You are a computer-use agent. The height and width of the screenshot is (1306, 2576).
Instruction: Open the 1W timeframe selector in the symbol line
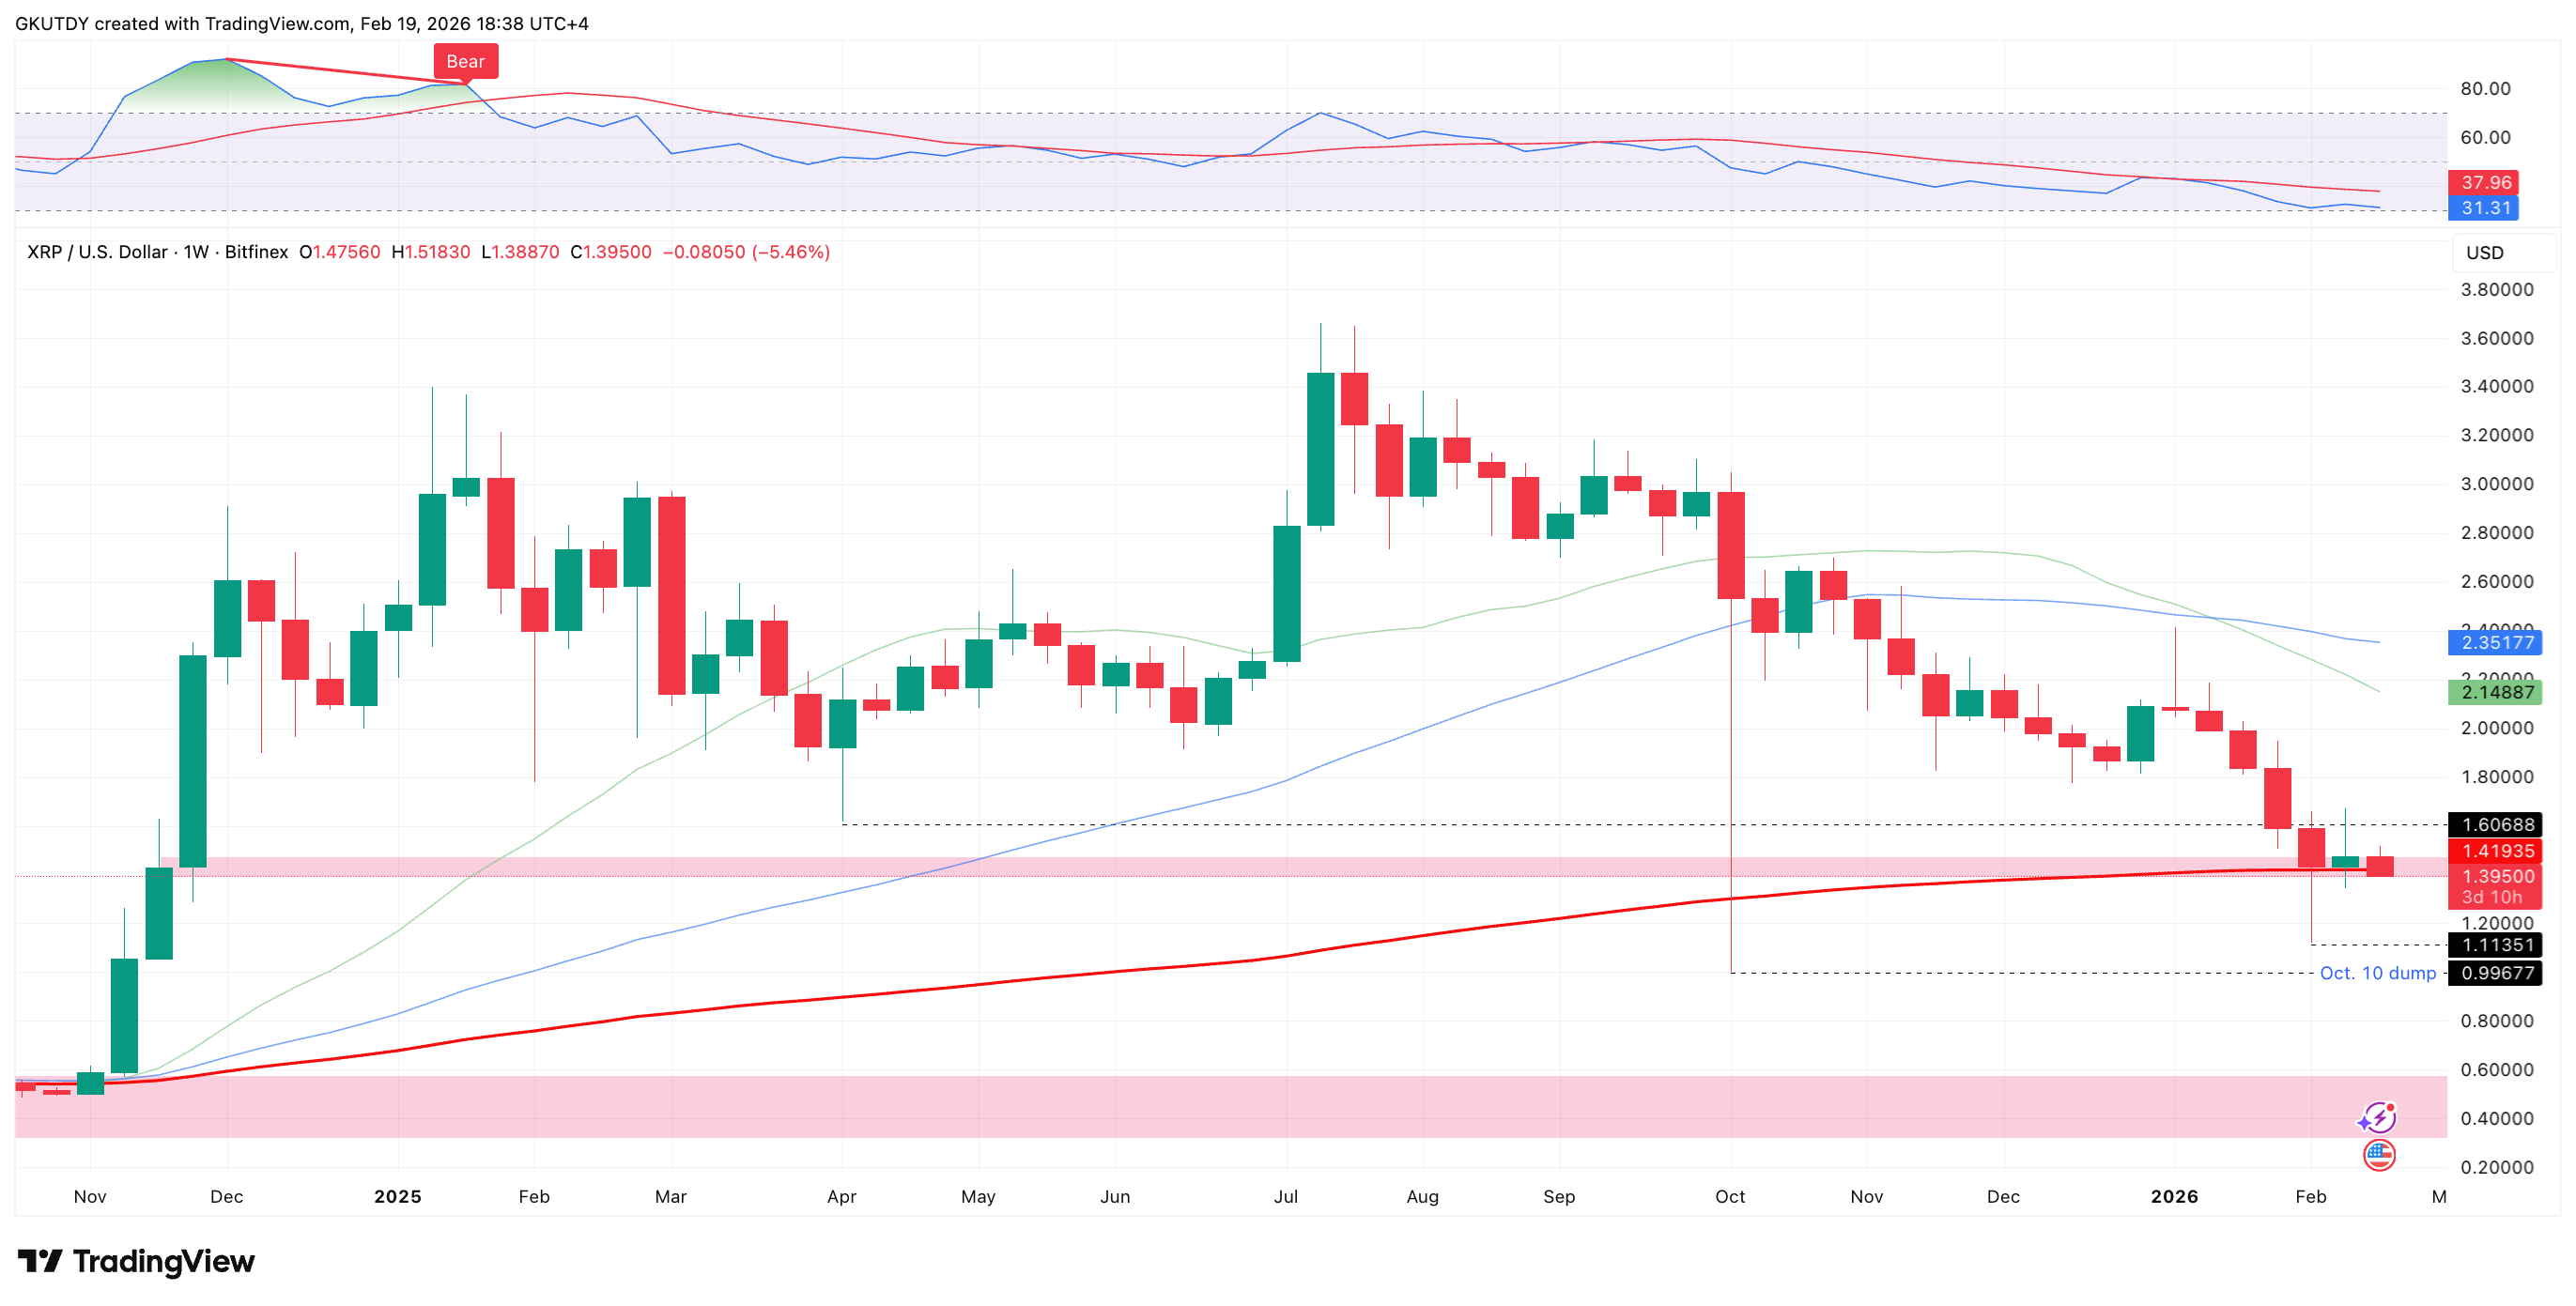196,253
